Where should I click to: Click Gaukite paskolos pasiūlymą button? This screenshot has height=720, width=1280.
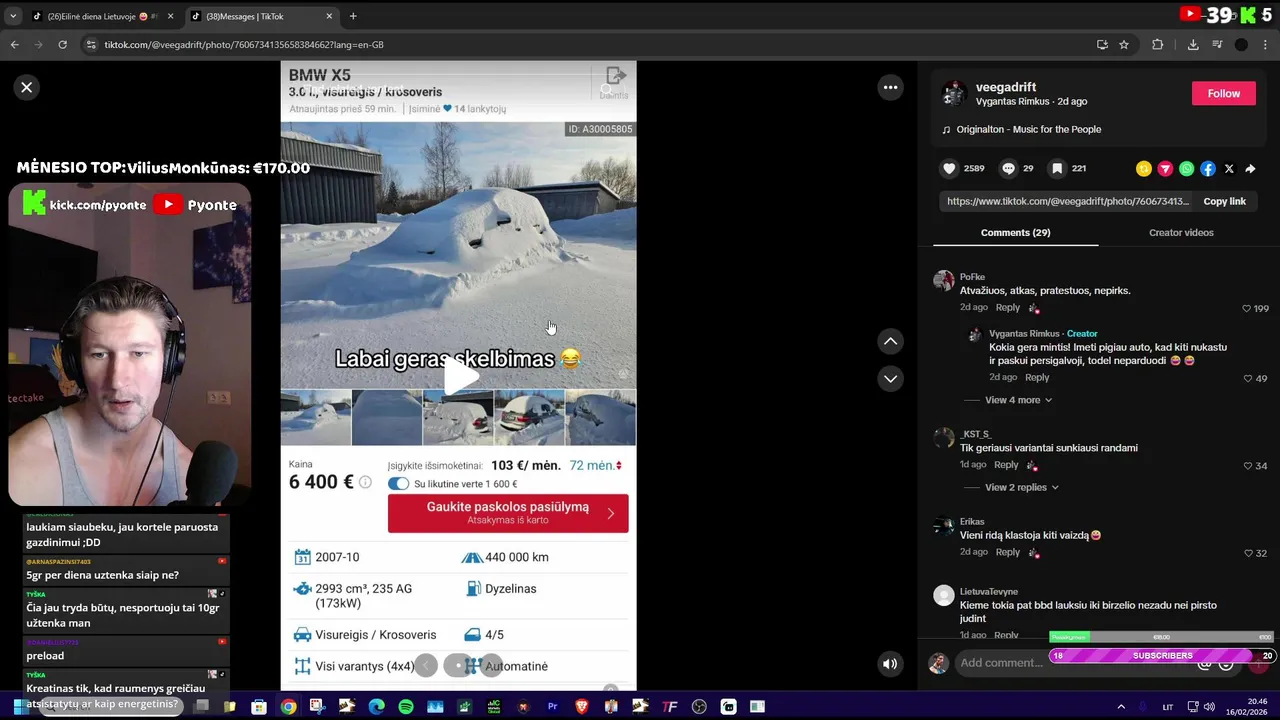508,513
